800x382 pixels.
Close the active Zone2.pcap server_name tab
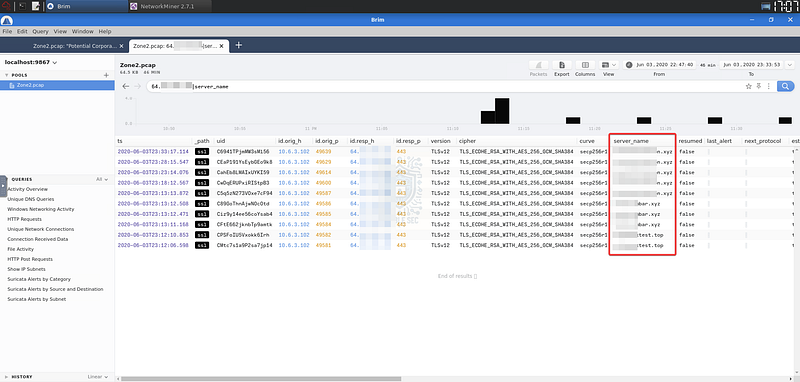pyautogui.click(x=221, y=46)
